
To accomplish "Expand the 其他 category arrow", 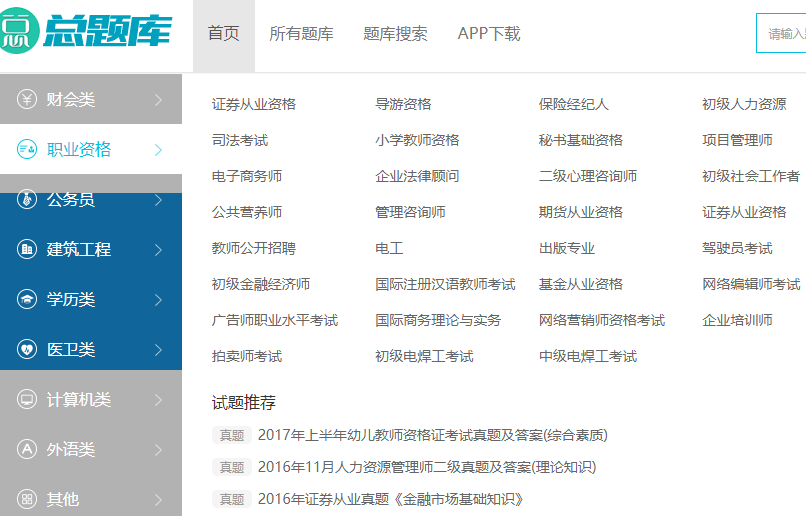I will (x=158, y=500).
